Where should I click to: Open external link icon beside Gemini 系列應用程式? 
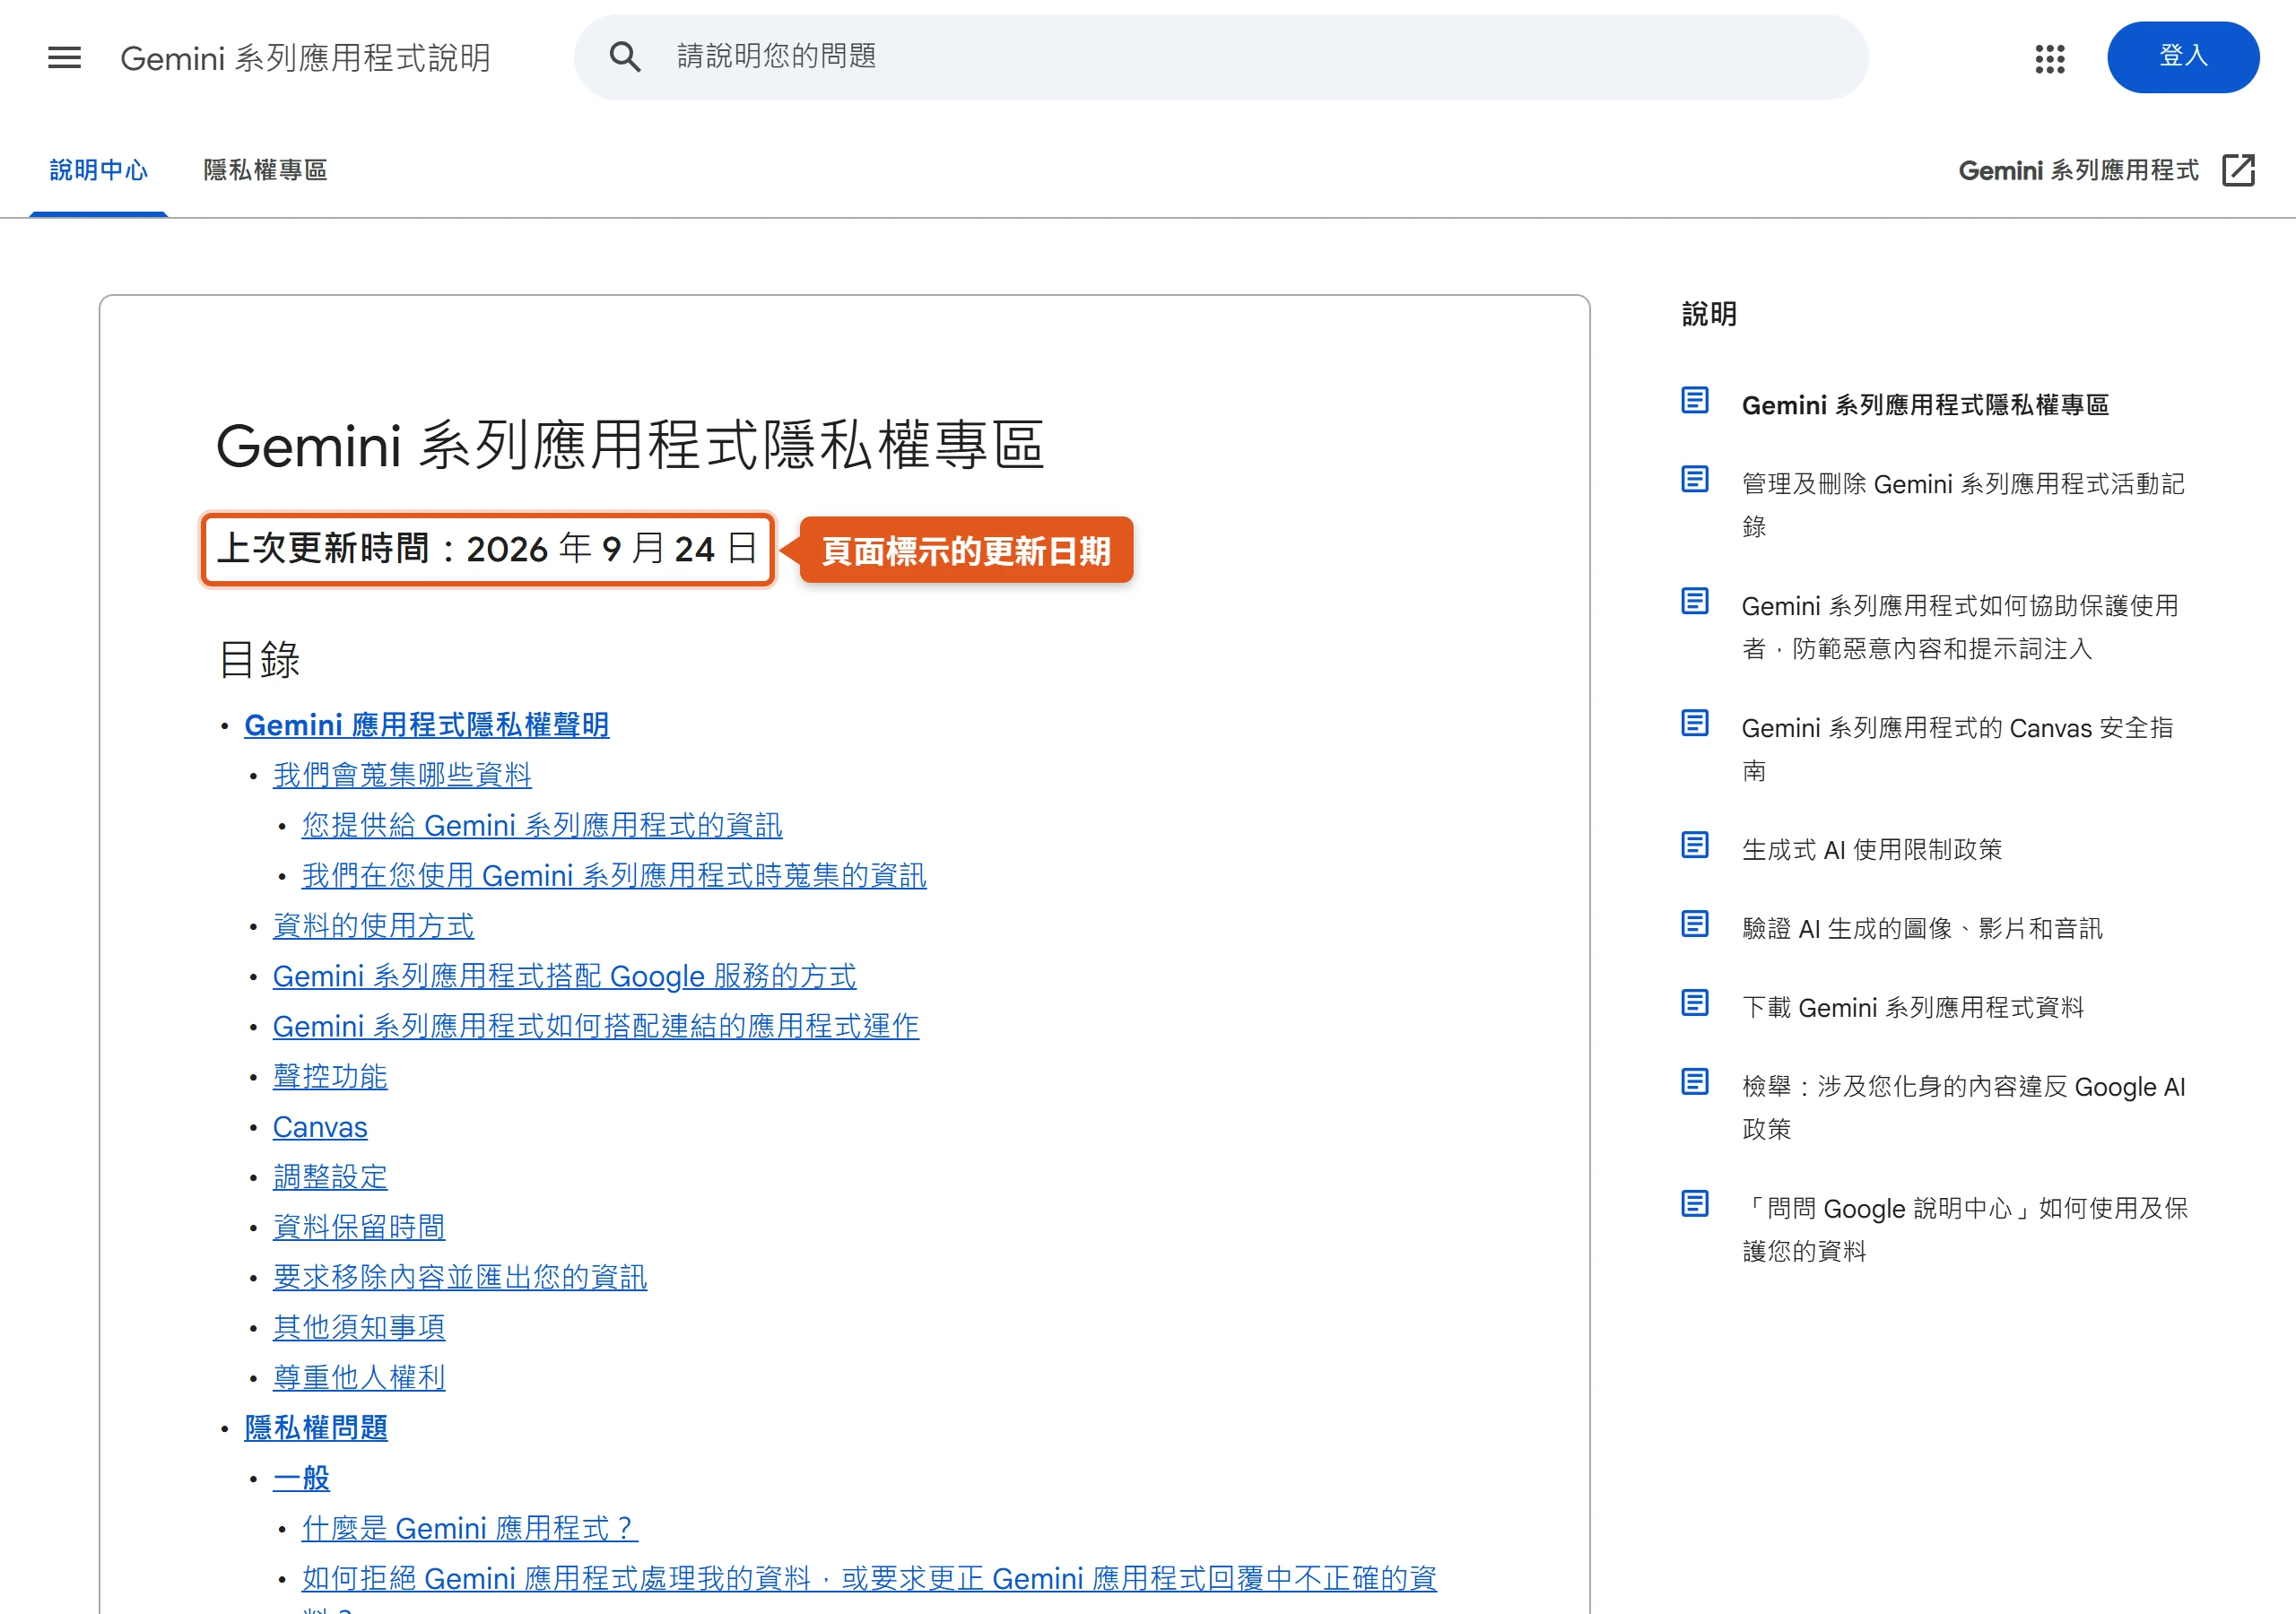click(2238, 170)
